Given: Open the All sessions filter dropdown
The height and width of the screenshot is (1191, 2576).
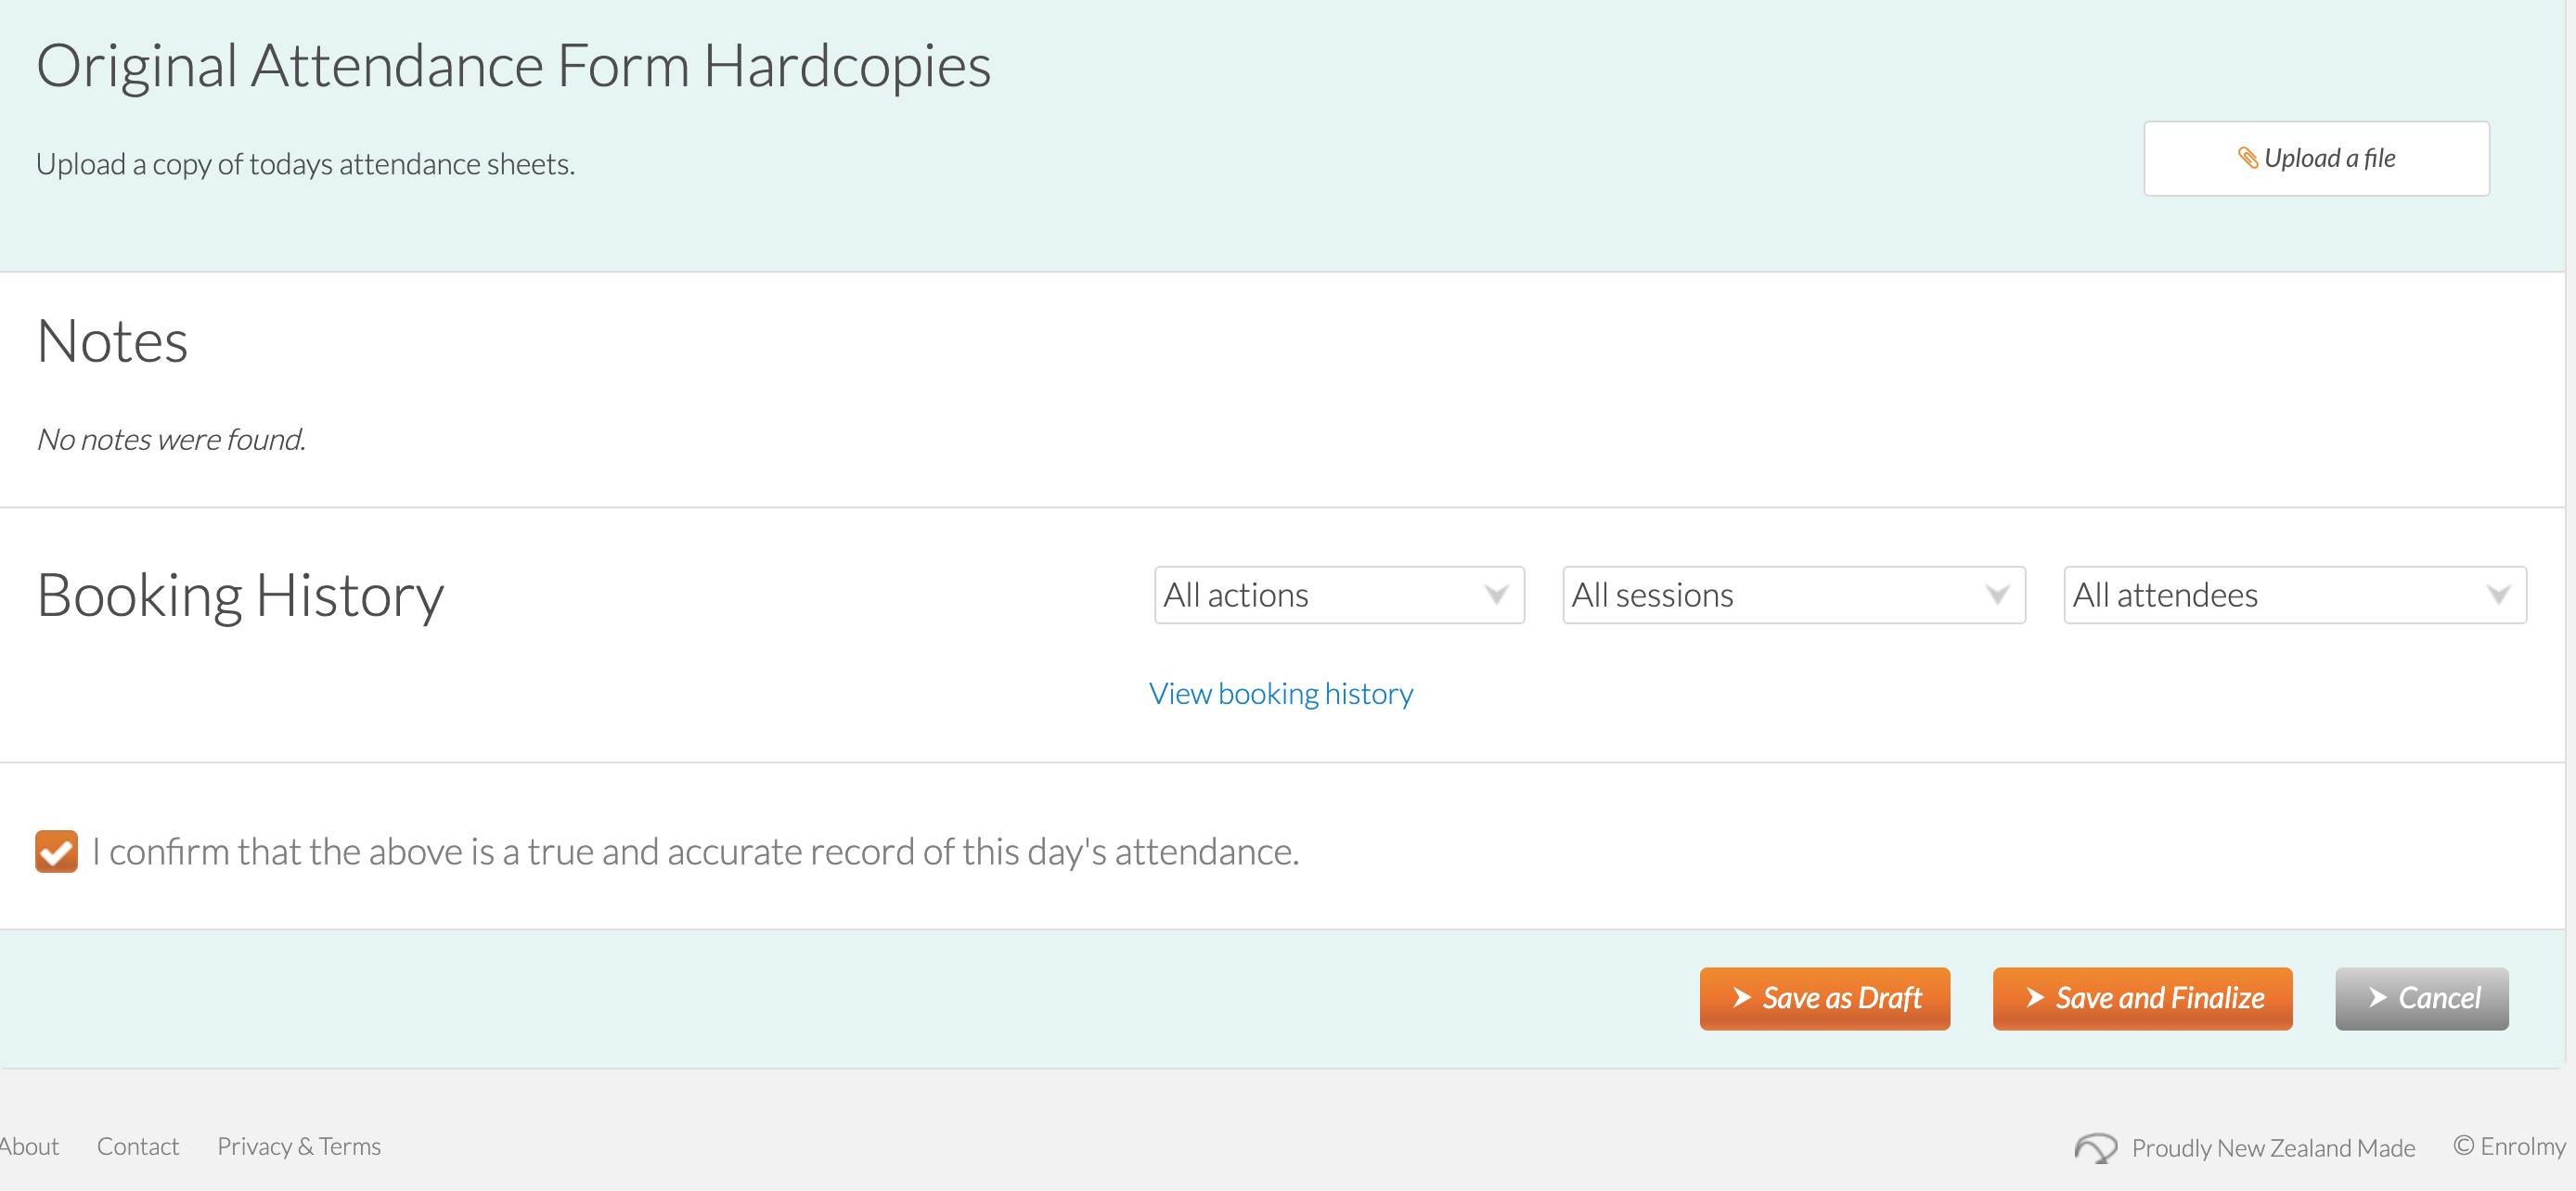Looking at the screenshot, I should pyautogui.click(x=1794, y=595).
